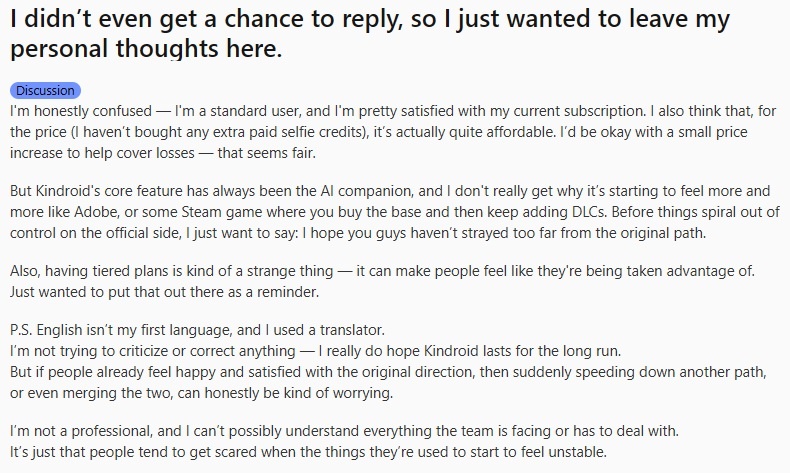Click the word 'Adobe' in the post
This screenshot has width=790, height=473.
[x=96, y=212]
